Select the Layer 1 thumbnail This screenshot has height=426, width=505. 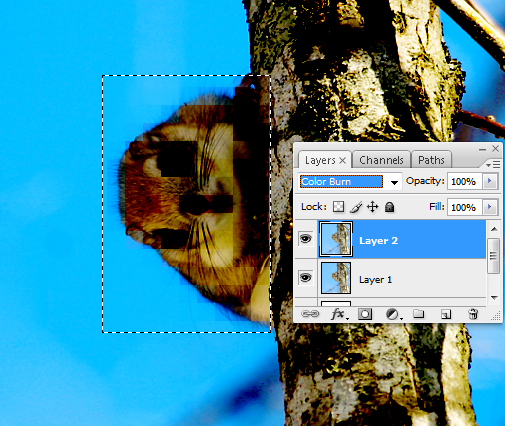(x=336, y=278)
